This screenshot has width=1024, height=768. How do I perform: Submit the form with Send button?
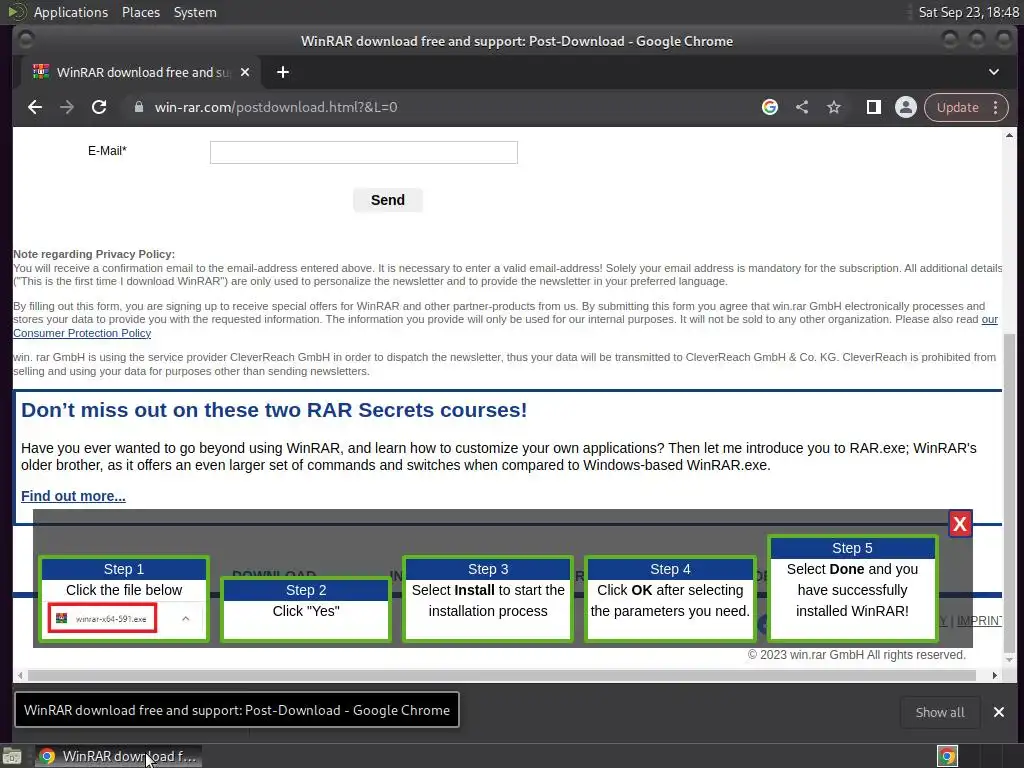coord(388,200)
